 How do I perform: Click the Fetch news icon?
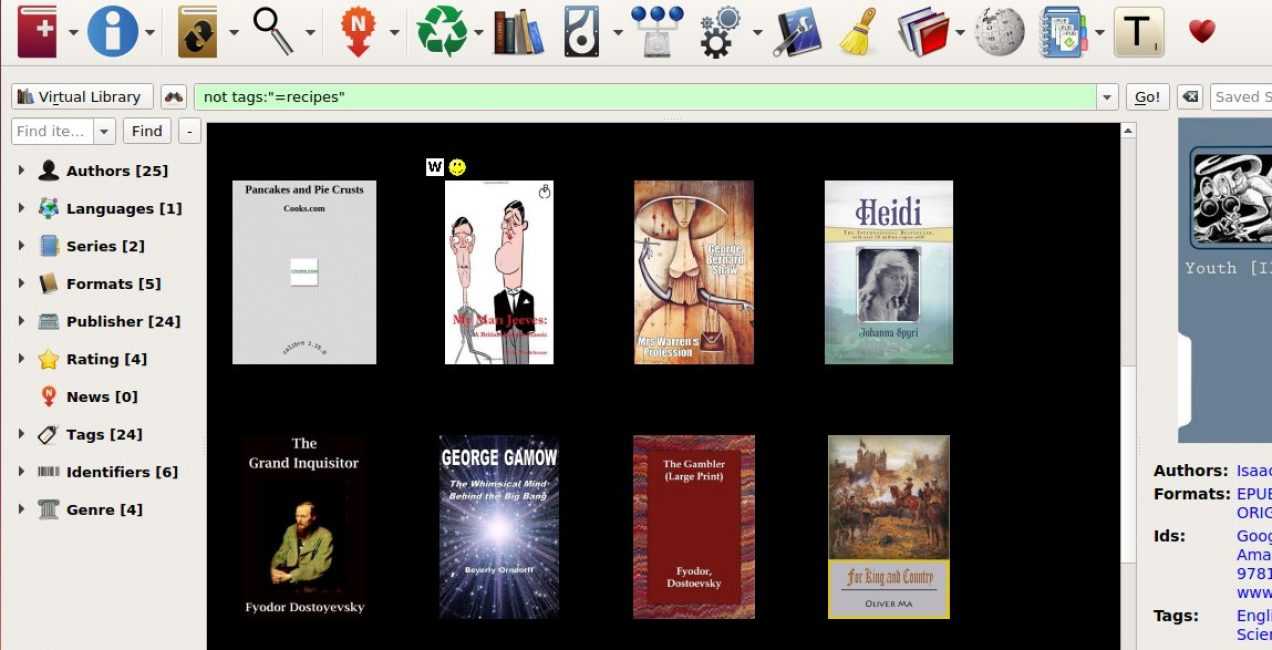(358, 31)
